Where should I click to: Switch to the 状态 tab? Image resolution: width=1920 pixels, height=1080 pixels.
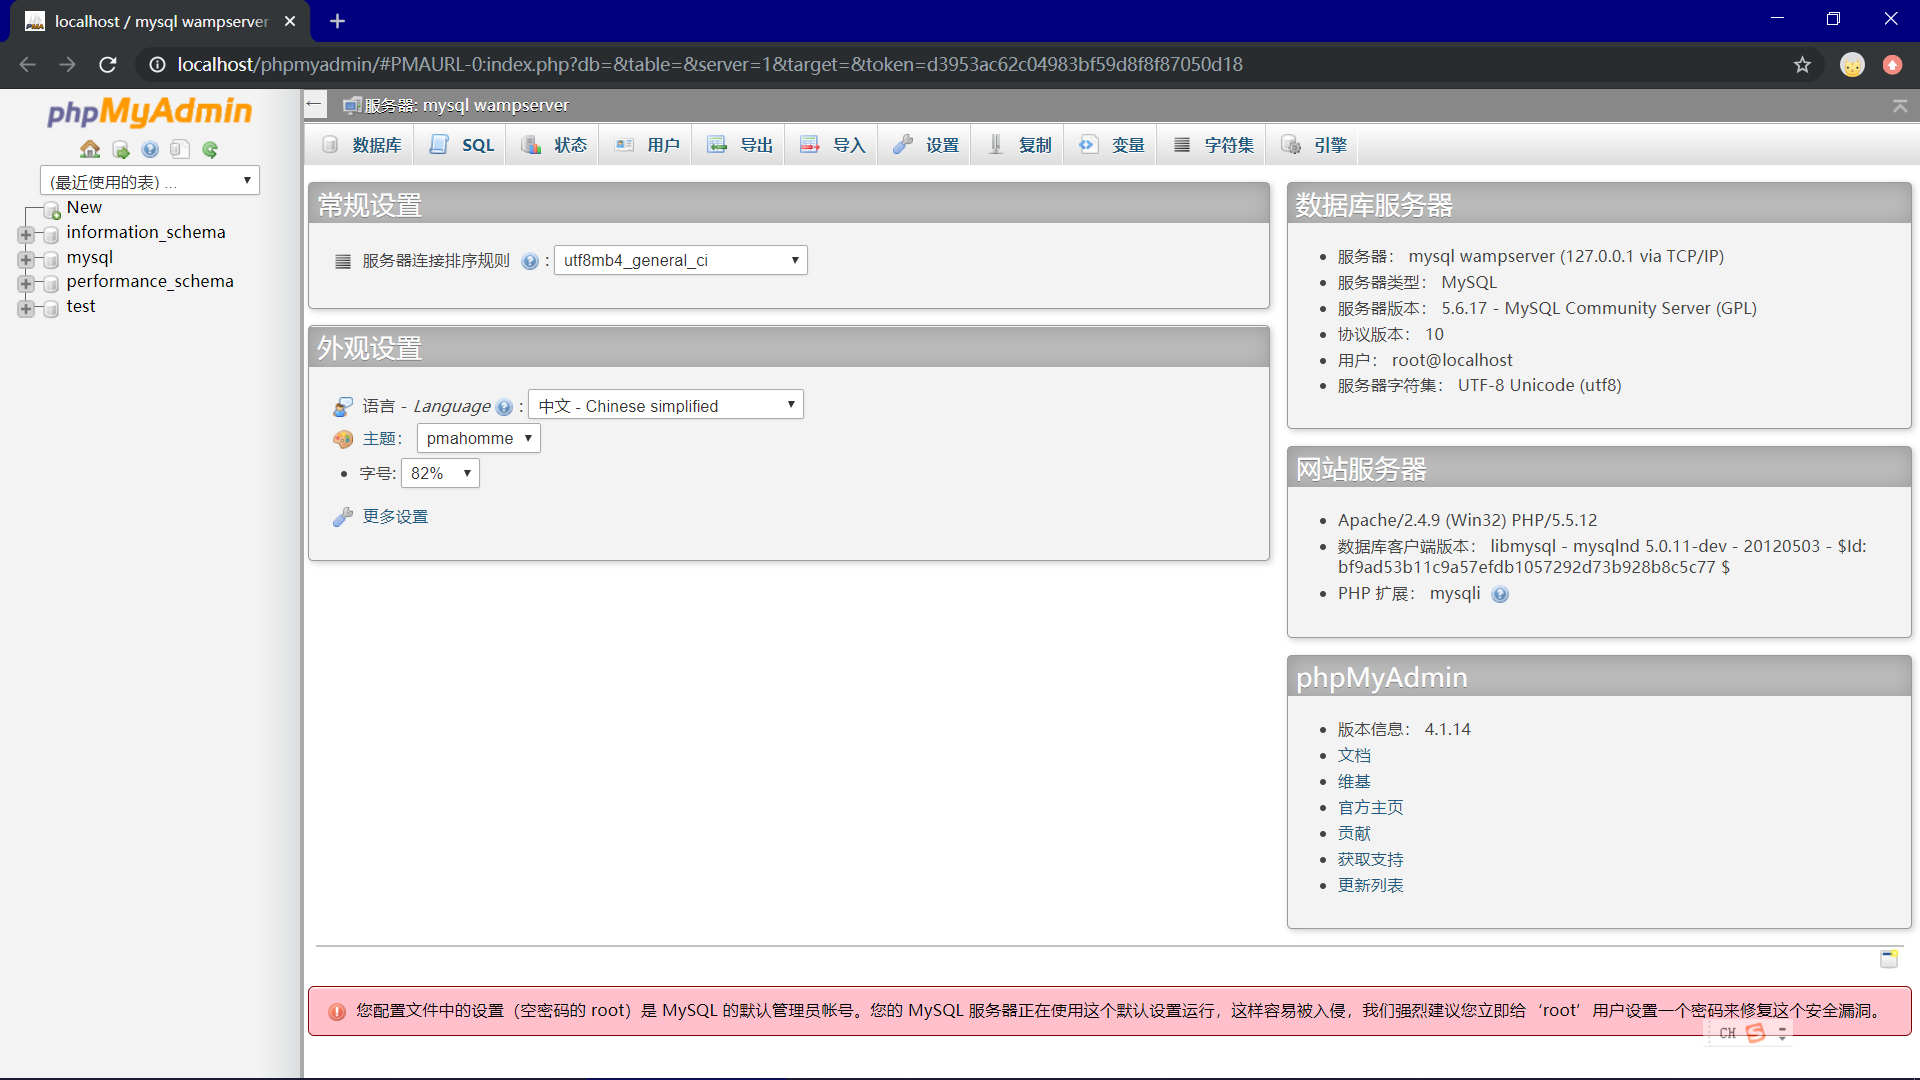[x=554, y=145]
